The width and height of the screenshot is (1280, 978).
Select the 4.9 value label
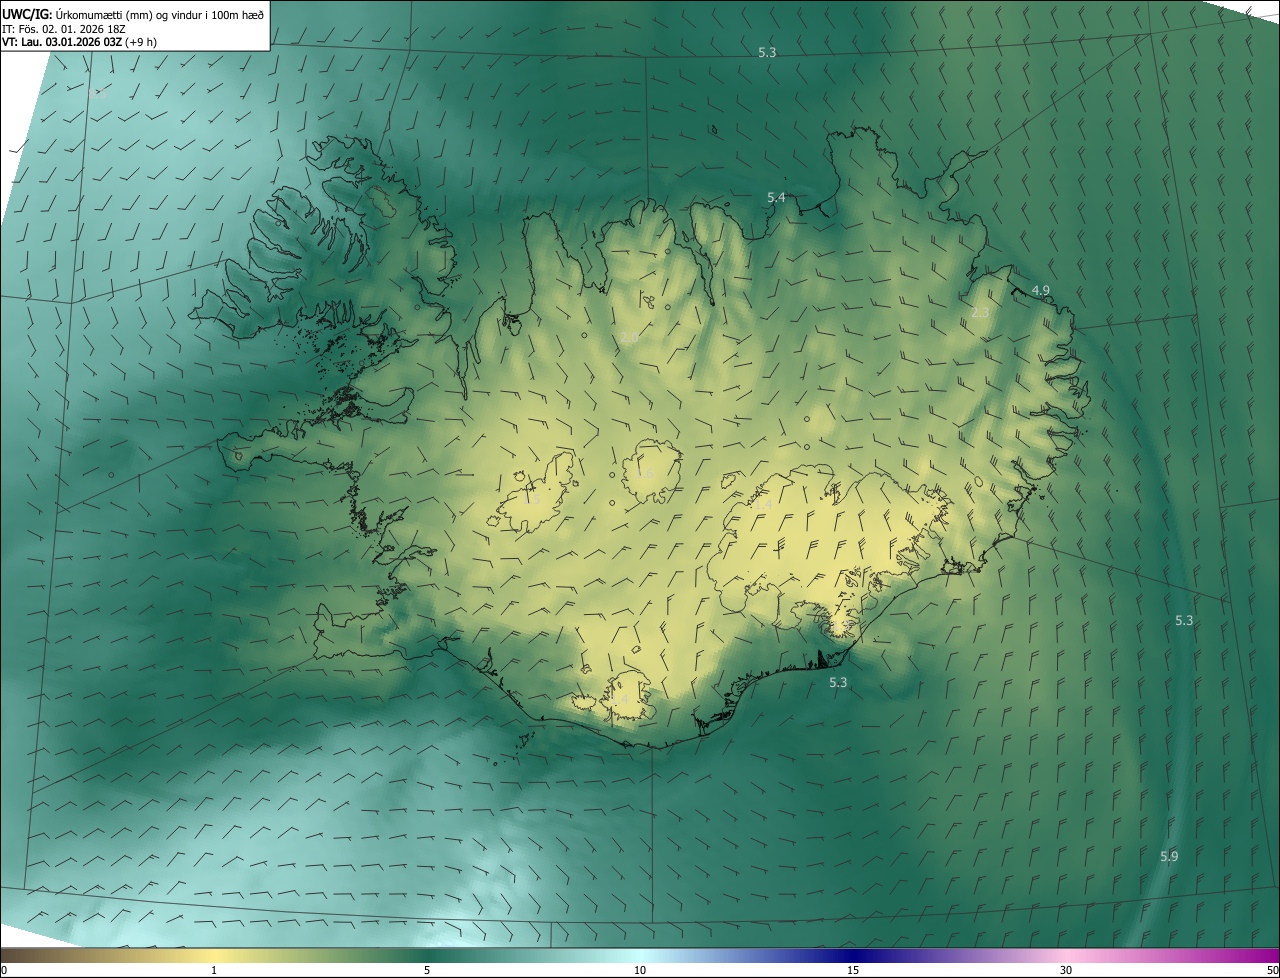[1041, 290]
